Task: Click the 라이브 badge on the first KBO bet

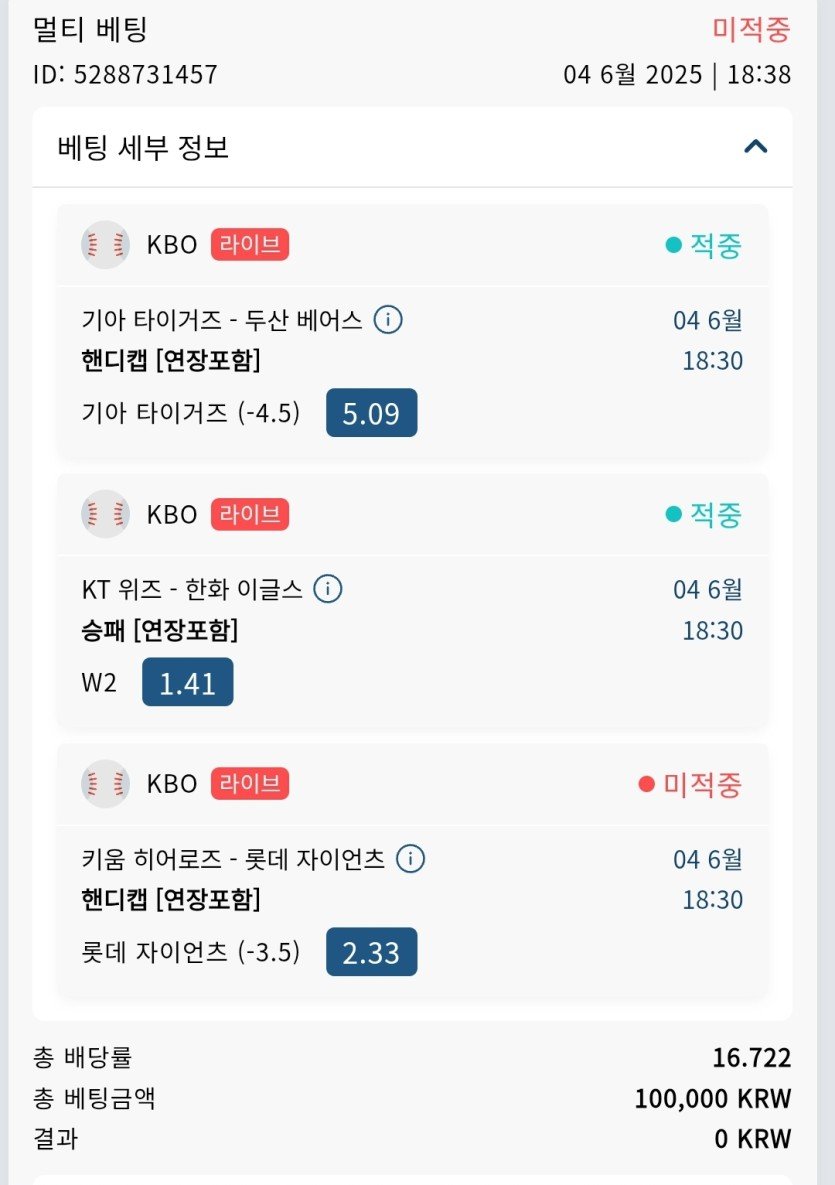Action: (249, 245)
